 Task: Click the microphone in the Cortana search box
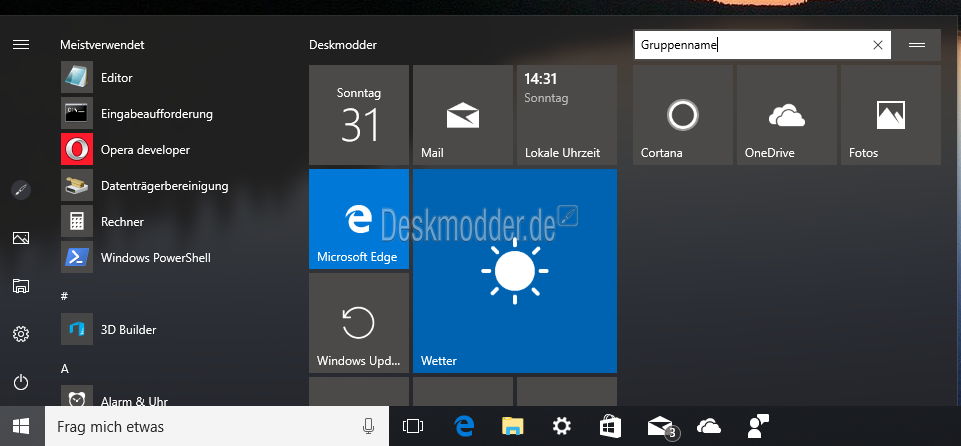coord(368,426)
